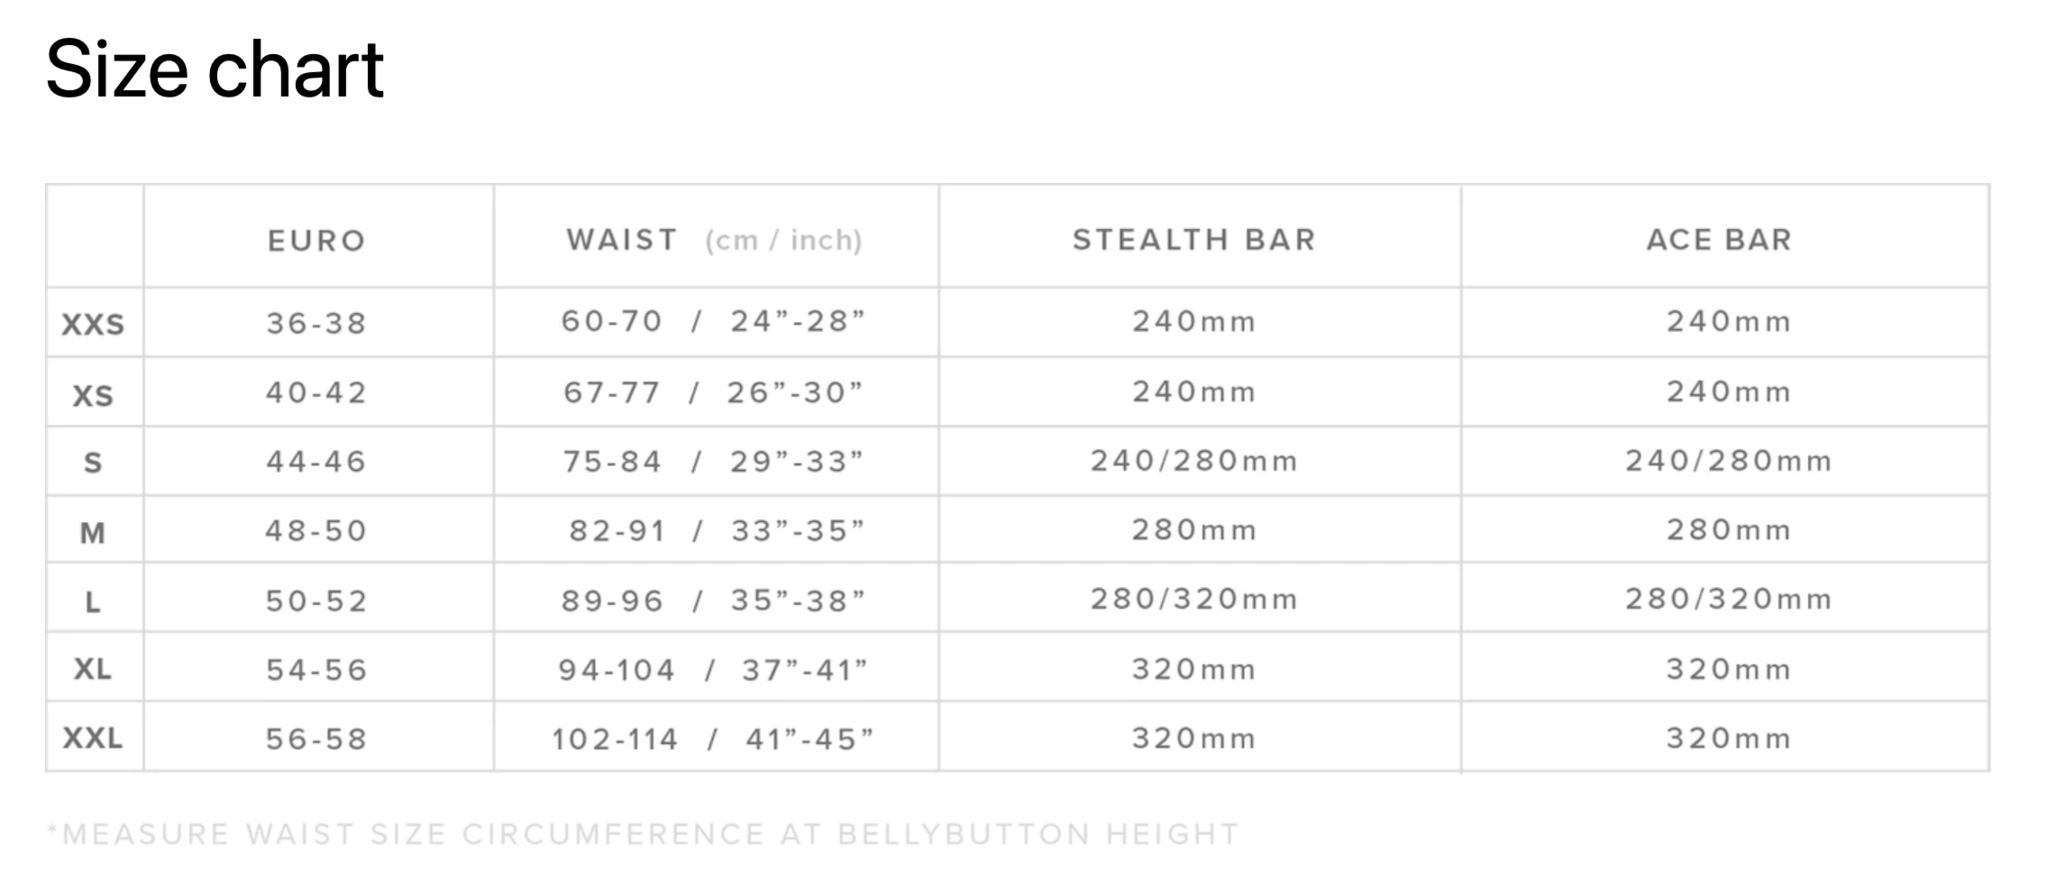Image resolution: width=2048 pixels, height=873 pixels.
Task: Select the XXS size row label
Action: [x=93, y=325]
